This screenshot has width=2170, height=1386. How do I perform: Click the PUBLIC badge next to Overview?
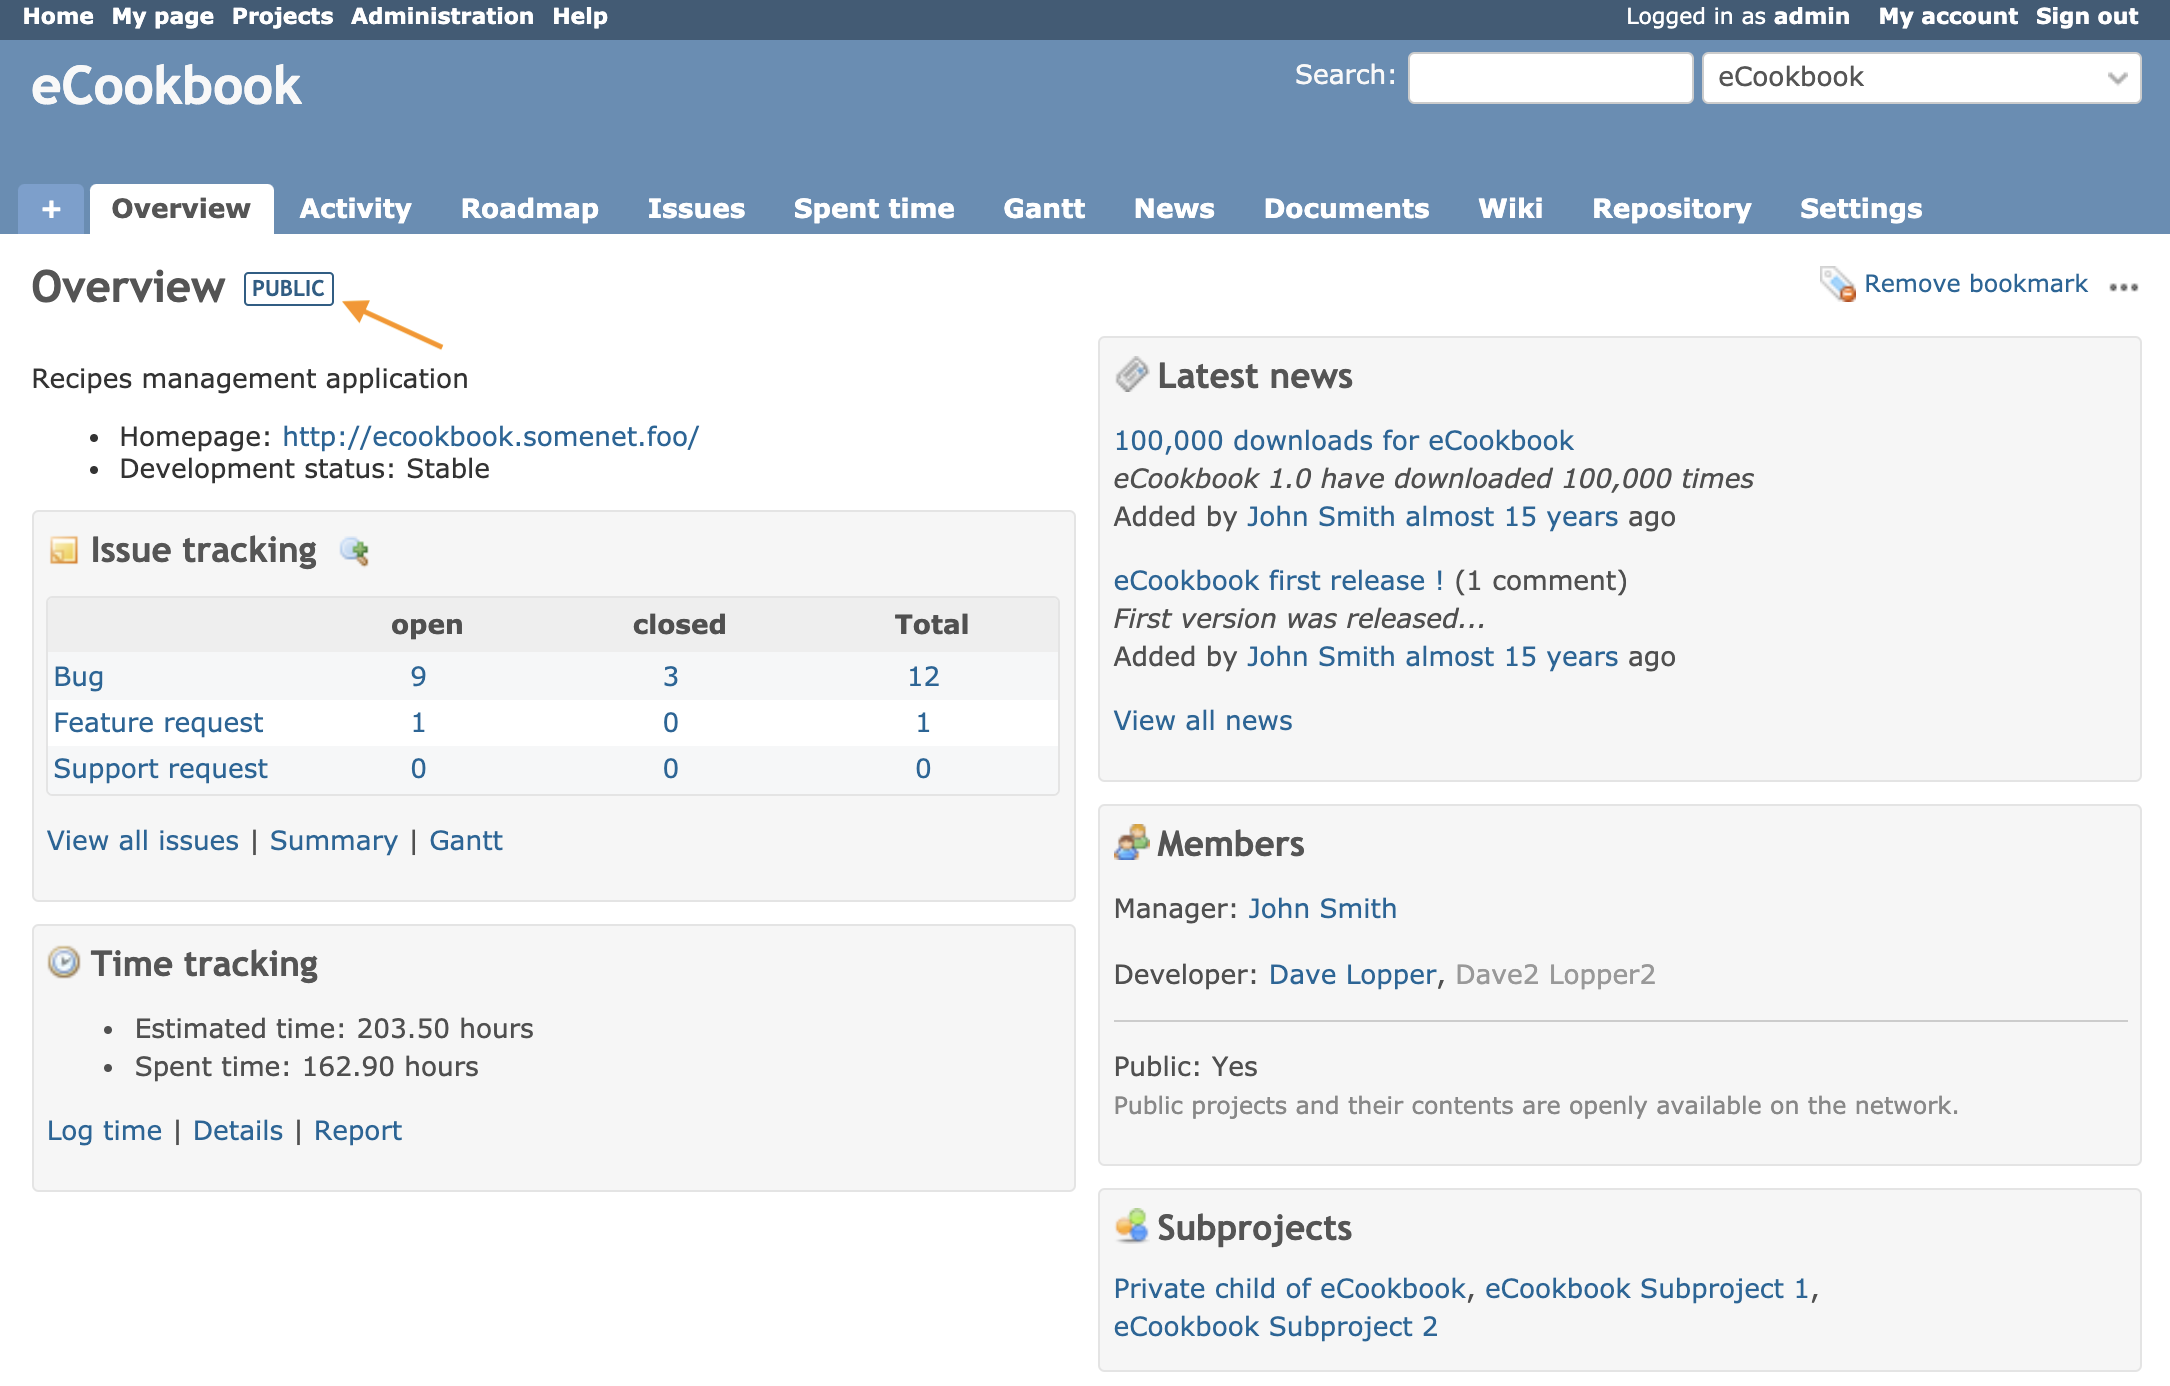(x=288, y=288)
